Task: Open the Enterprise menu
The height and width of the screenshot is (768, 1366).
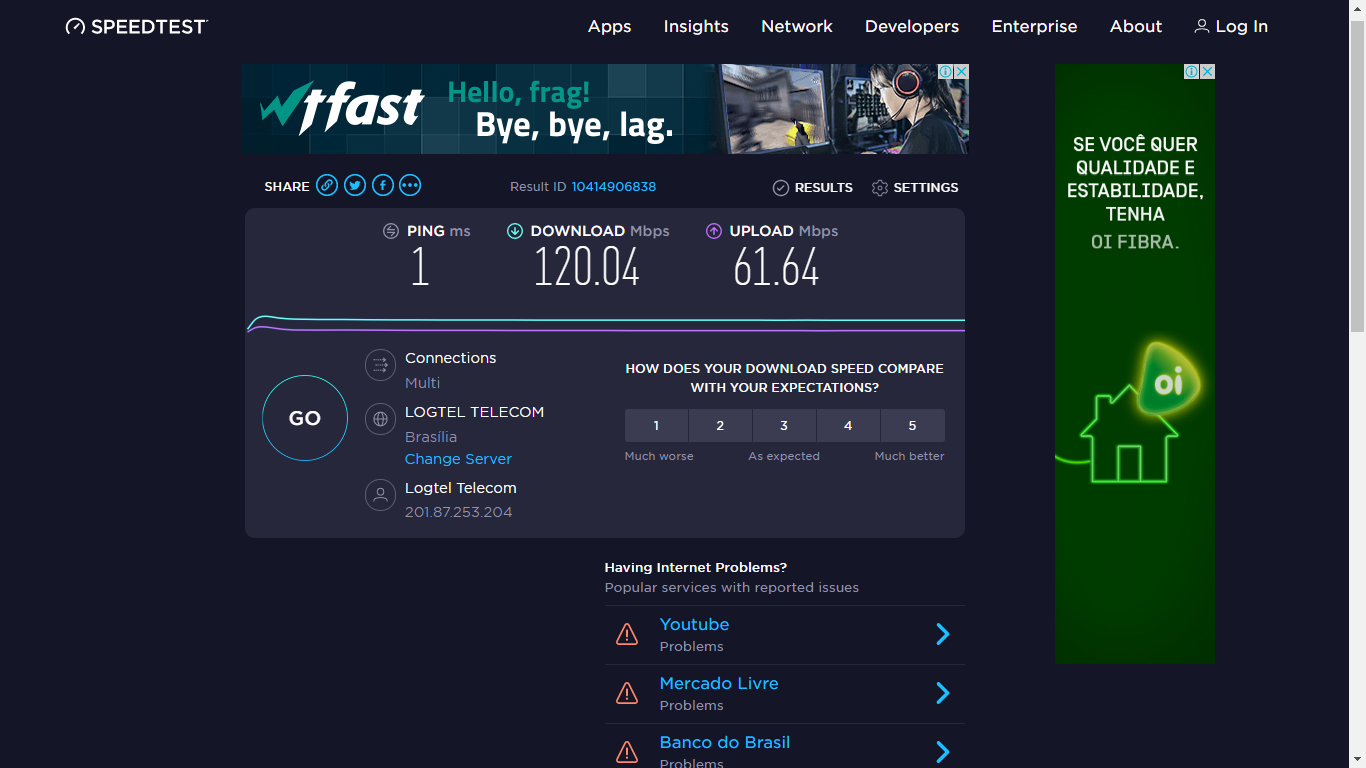Action: tap(1034, 27)
